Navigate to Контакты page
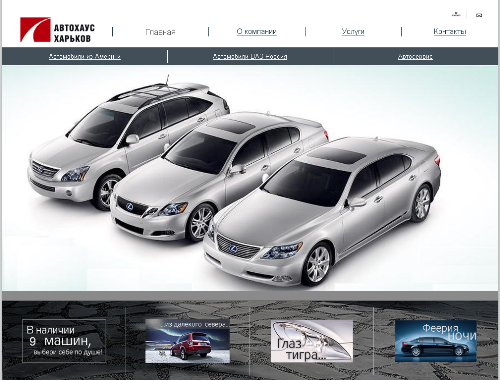The image size is (500, 380). (x=450, y=31)
